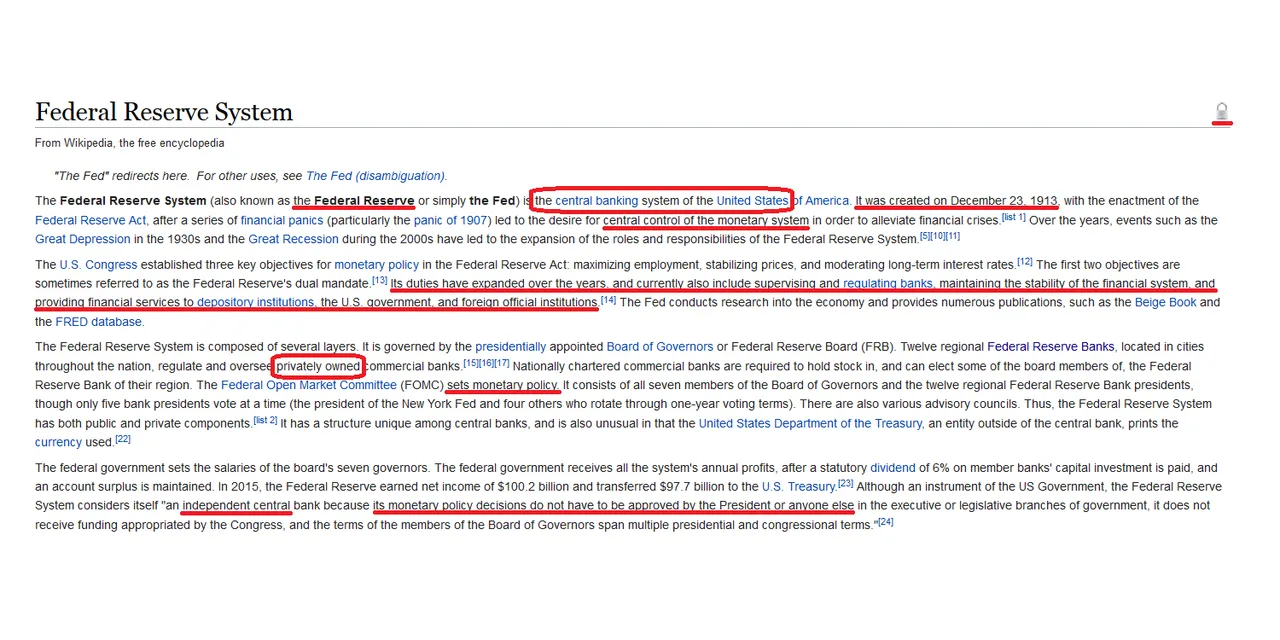Open the Great Depression link

coord(83,239)
